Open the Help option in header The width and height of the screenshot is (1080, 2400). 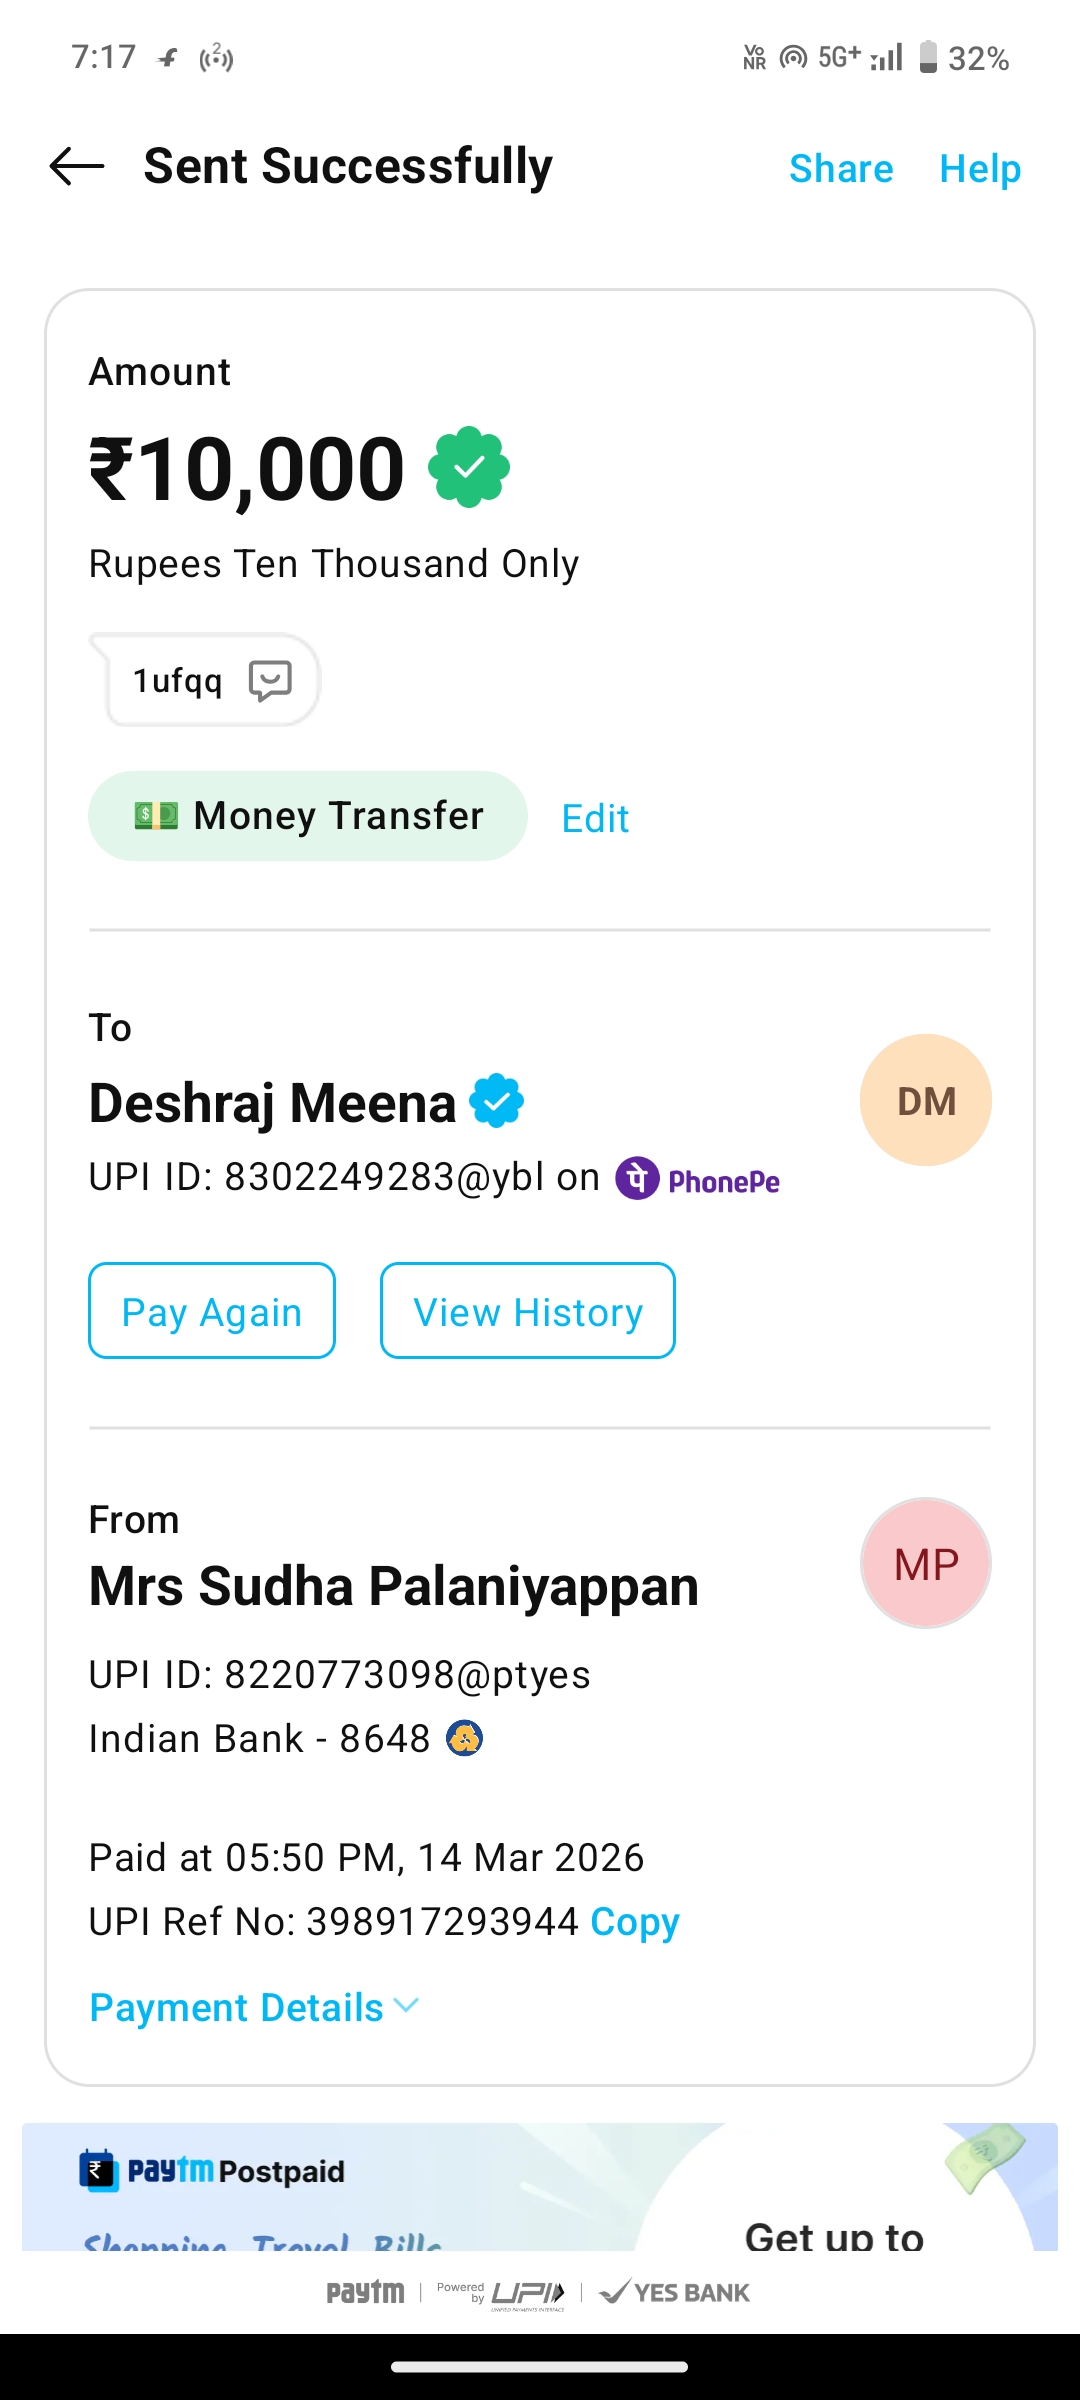coord(980,169)
